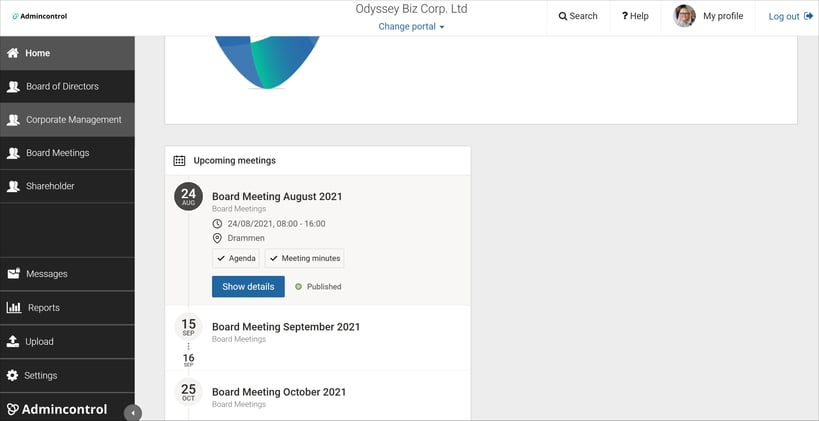
Task: Click the Board of Directors people icon
Action: point(13,87)
